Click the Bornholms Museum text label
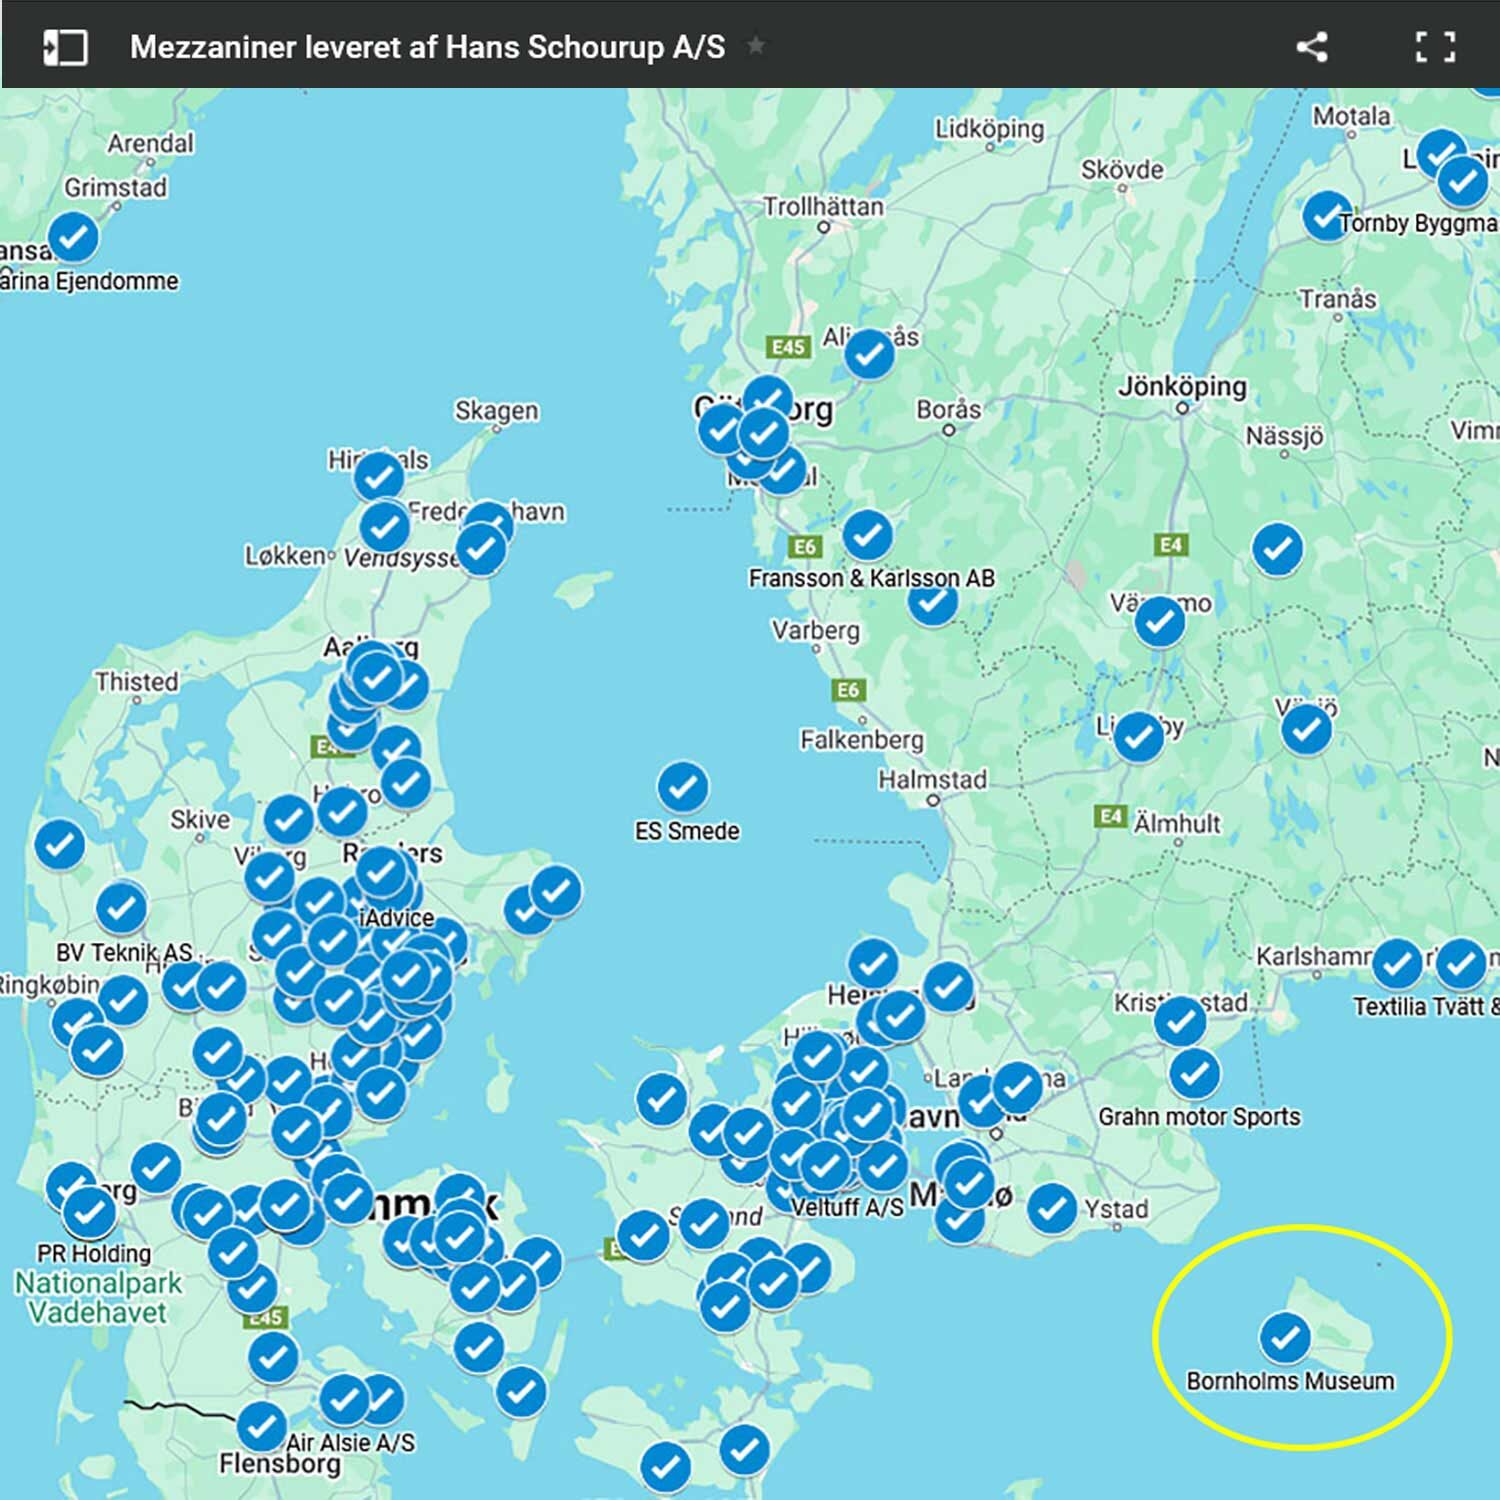 coord(1289,1381)
